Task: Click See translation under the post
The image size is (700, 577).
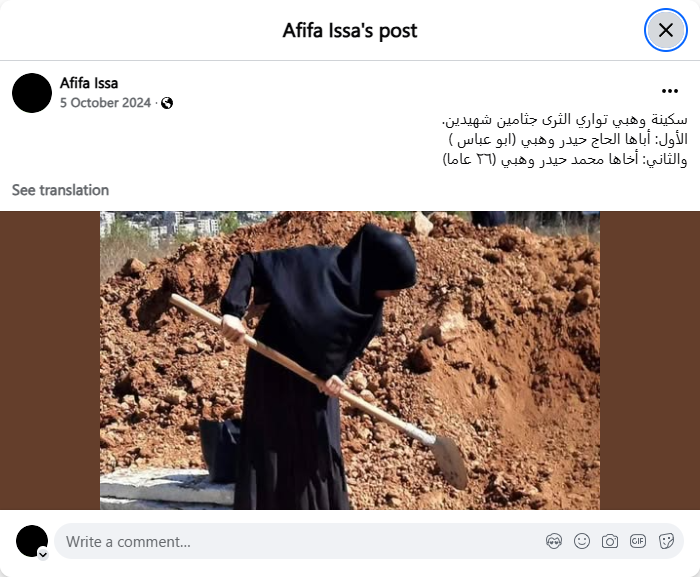Action: pyautogui.click(x=60, y=190)
